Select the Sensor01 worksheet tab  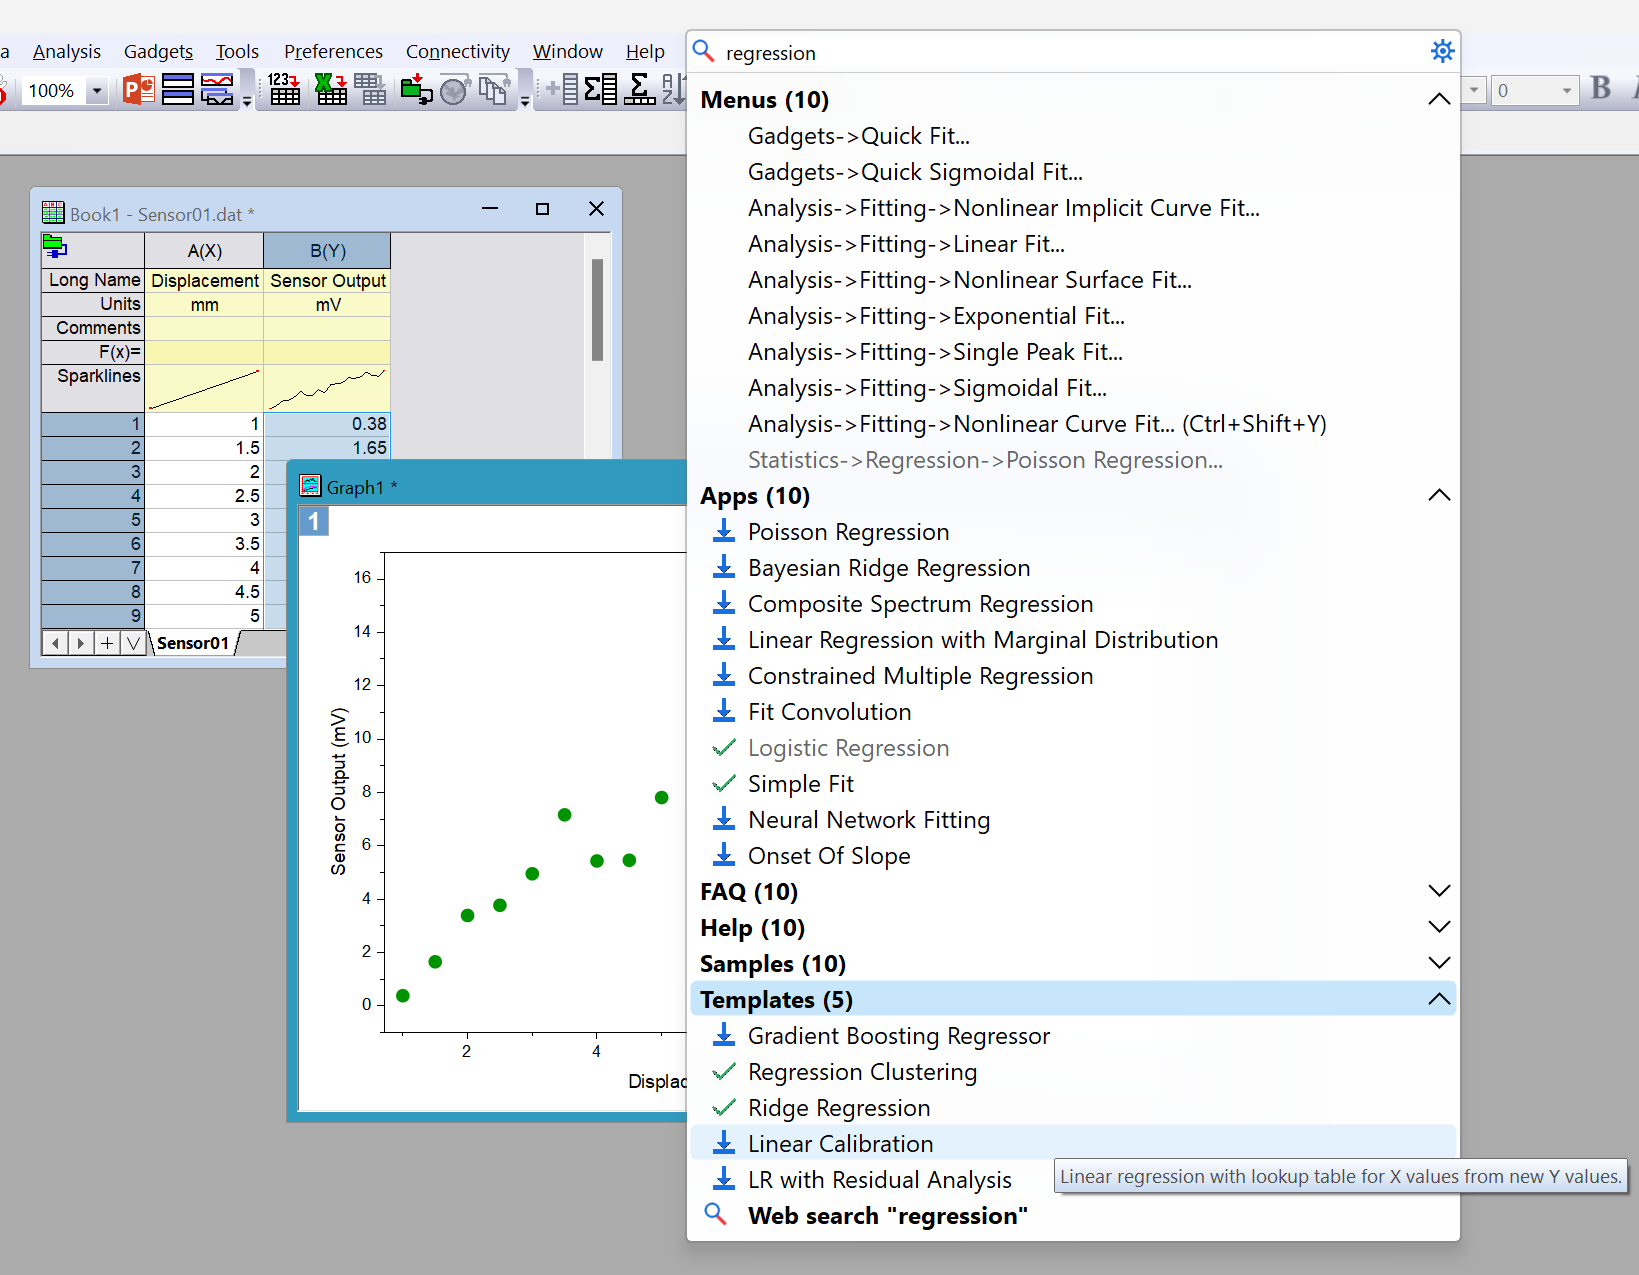click(x=193, y=643)
